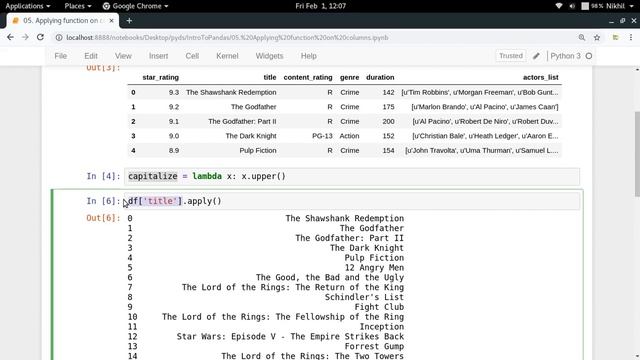Go forward using browser forward arrow
This screenshot has height=360, width=640.
pos(25,37)
